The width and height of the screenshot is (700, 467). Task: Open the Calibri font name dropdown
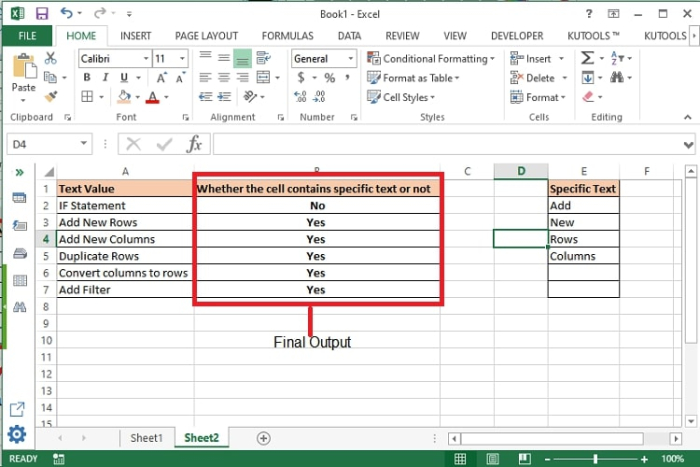click(x=146, y=58)
